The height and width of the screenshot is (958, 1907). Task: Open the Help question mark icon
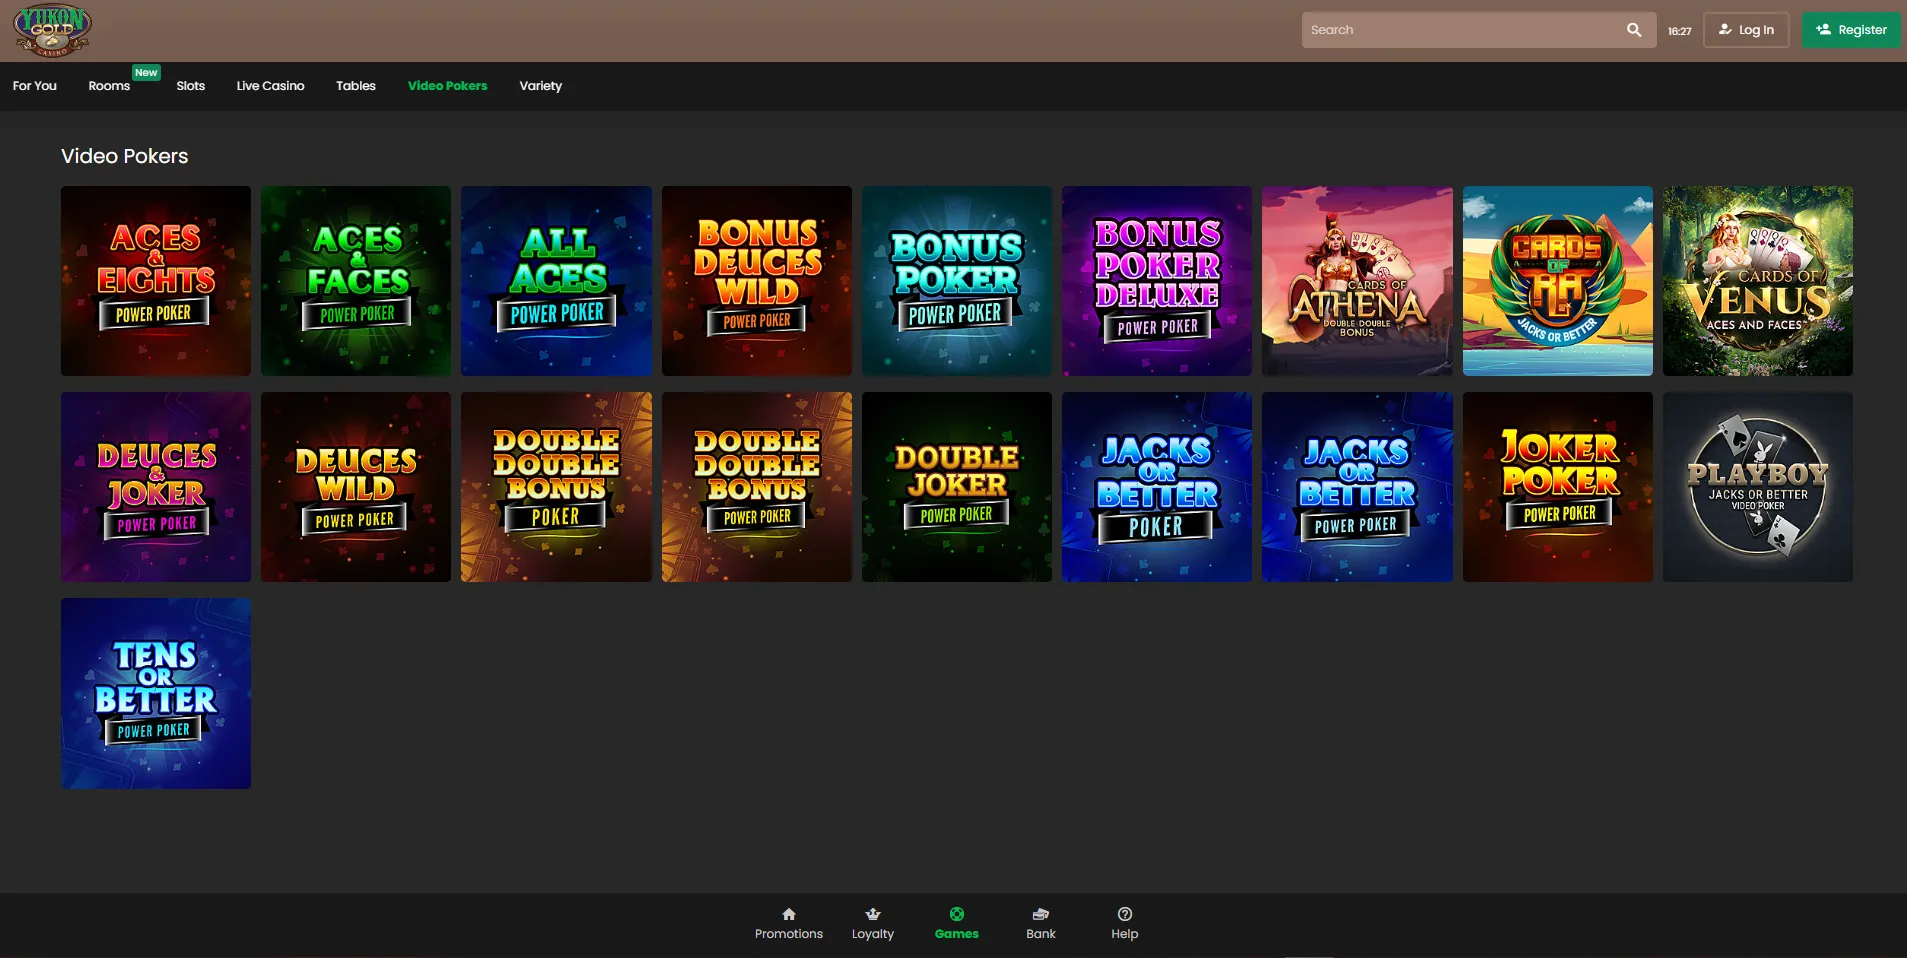[1125, 914]
